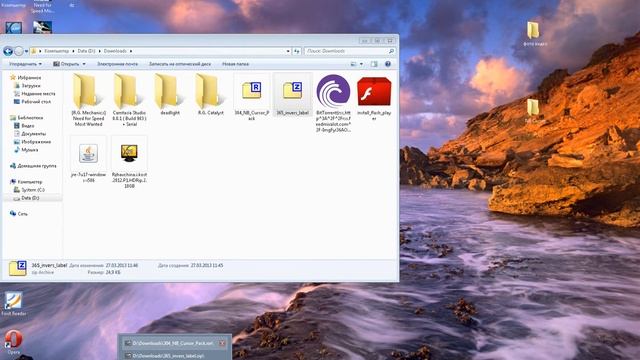This screenshot has height=360, width=640.
Task: Toggle the preview pane button
Action: pyautogui.click(x=374, y=64)
